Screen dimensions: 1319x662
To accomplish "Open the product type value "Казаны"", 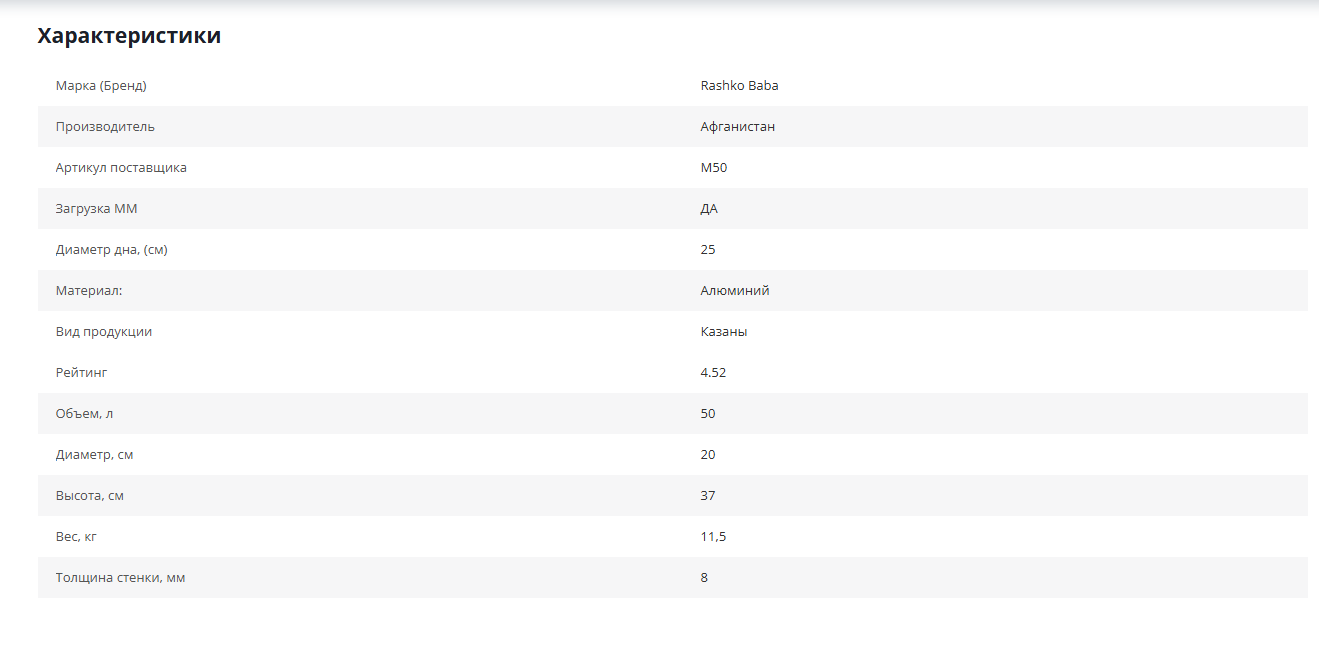I will pos(724,332).
